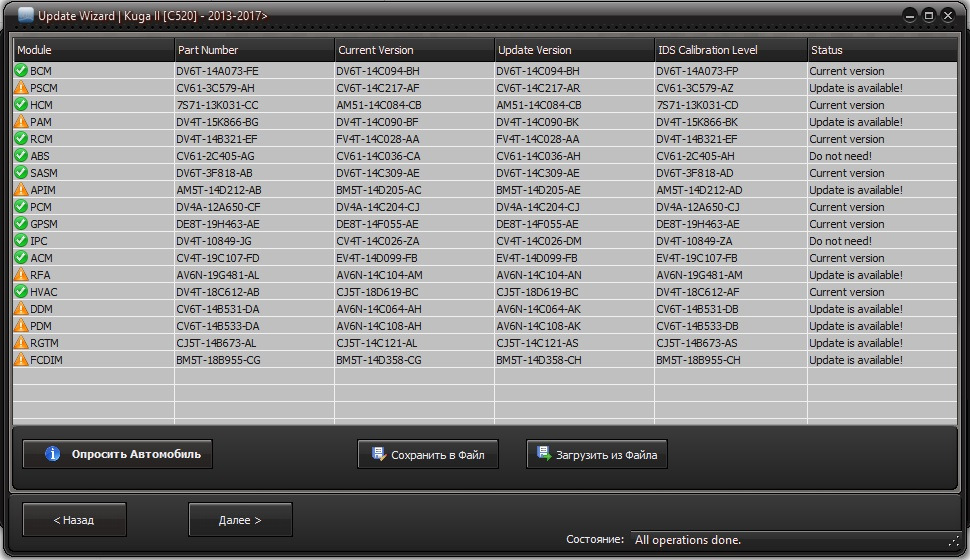Click the green check icon beside HCM
Viewport: 970px width, 560px height.
[21, 105]
